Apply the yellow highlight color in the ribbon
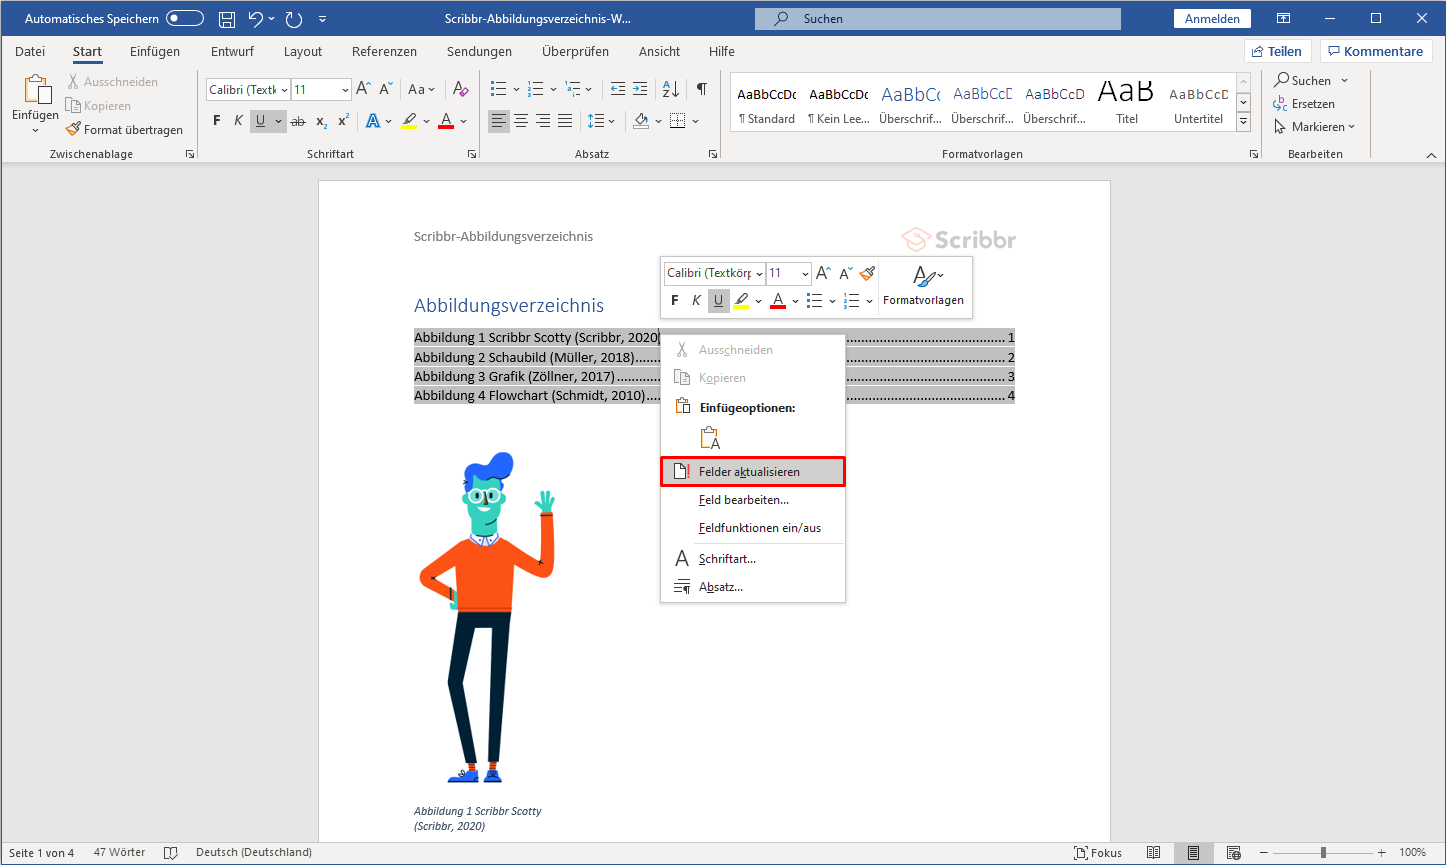Image resolution: width=1446 pixels, height=865 pixels. [408, 121]
